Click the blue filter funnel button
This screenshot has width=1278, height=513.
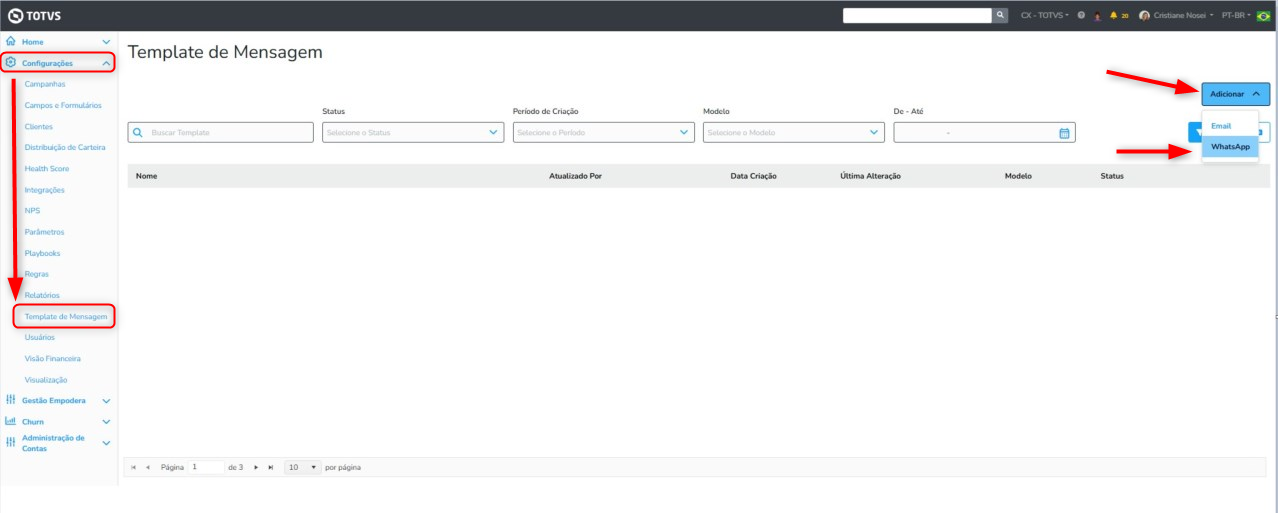1196,132
